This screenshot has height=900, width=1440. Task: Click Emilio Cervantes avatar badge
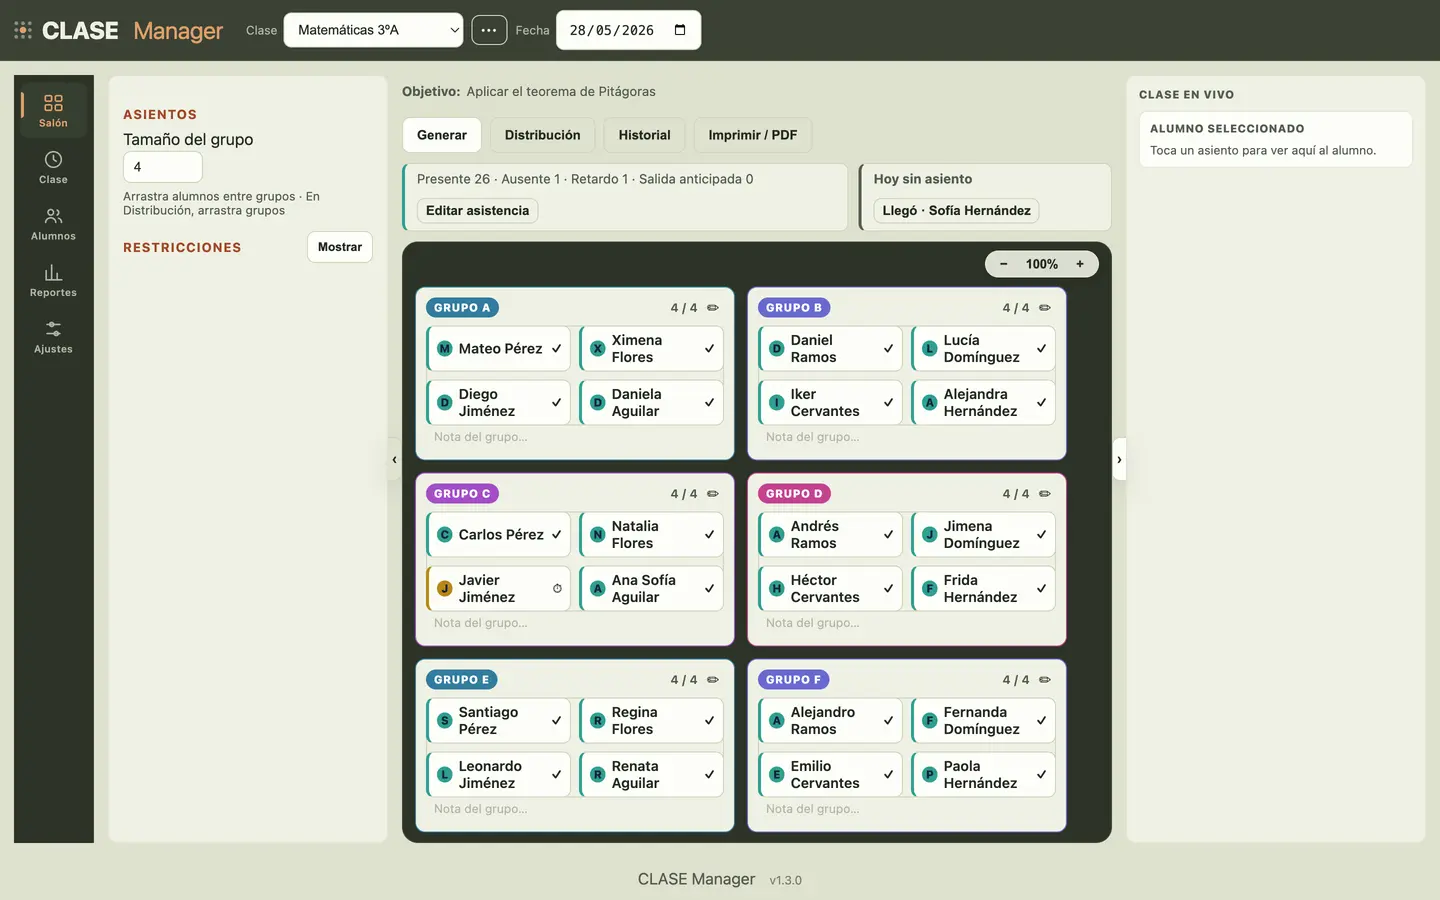(776, 775)
